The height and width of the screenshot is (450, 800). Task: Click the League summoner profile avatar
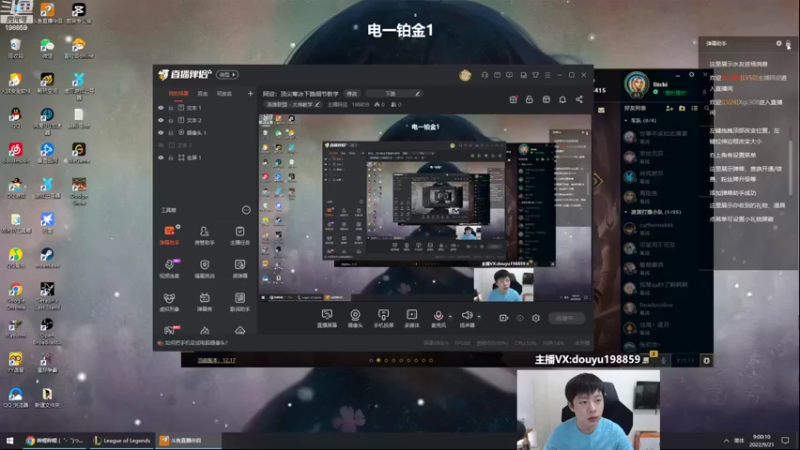pos(636,84)
